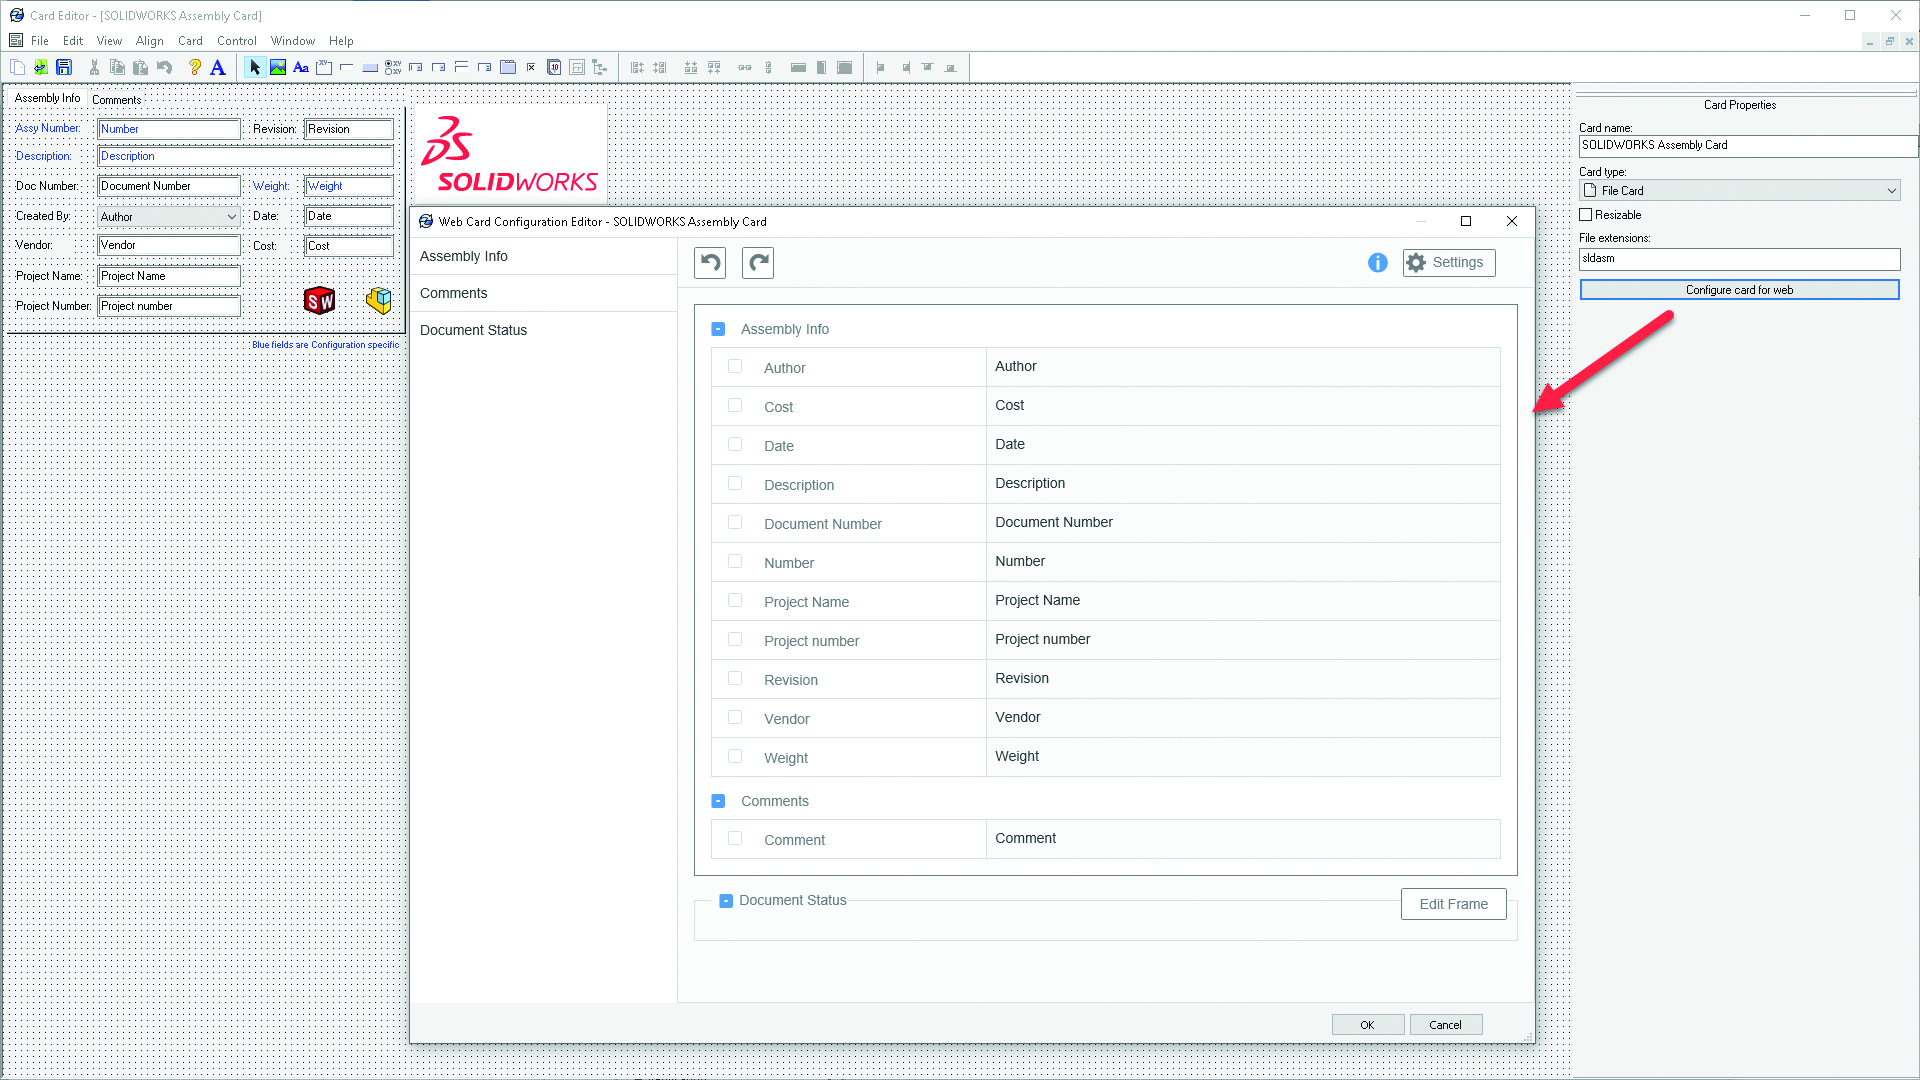Select the Checkbox control tool
The image size is (1920, 1080).
click(531, 68)
